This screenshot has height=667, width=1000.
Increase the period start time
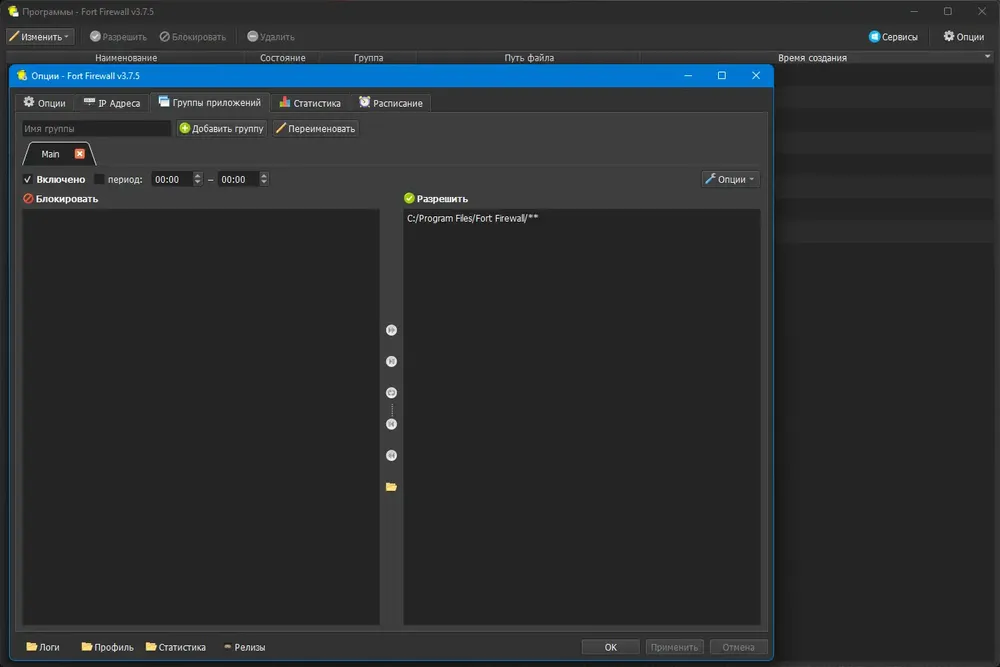tap(198, 175)
